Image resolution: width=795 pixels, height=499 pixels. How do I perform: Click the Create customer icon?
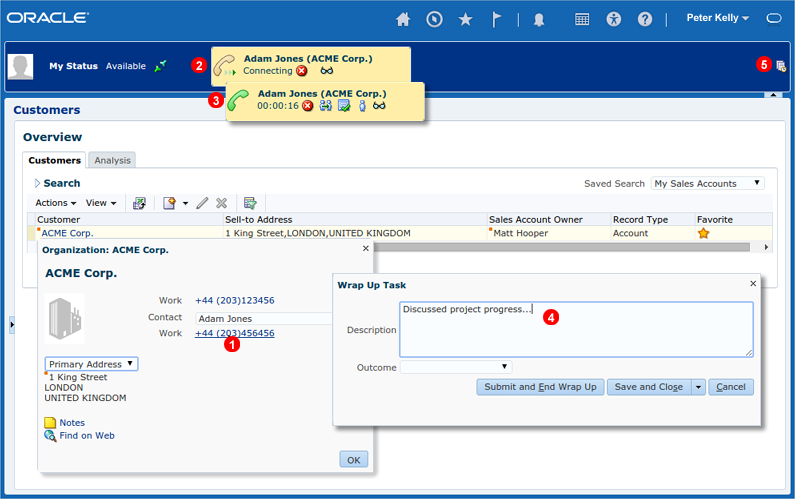click(x=169, y=203)
